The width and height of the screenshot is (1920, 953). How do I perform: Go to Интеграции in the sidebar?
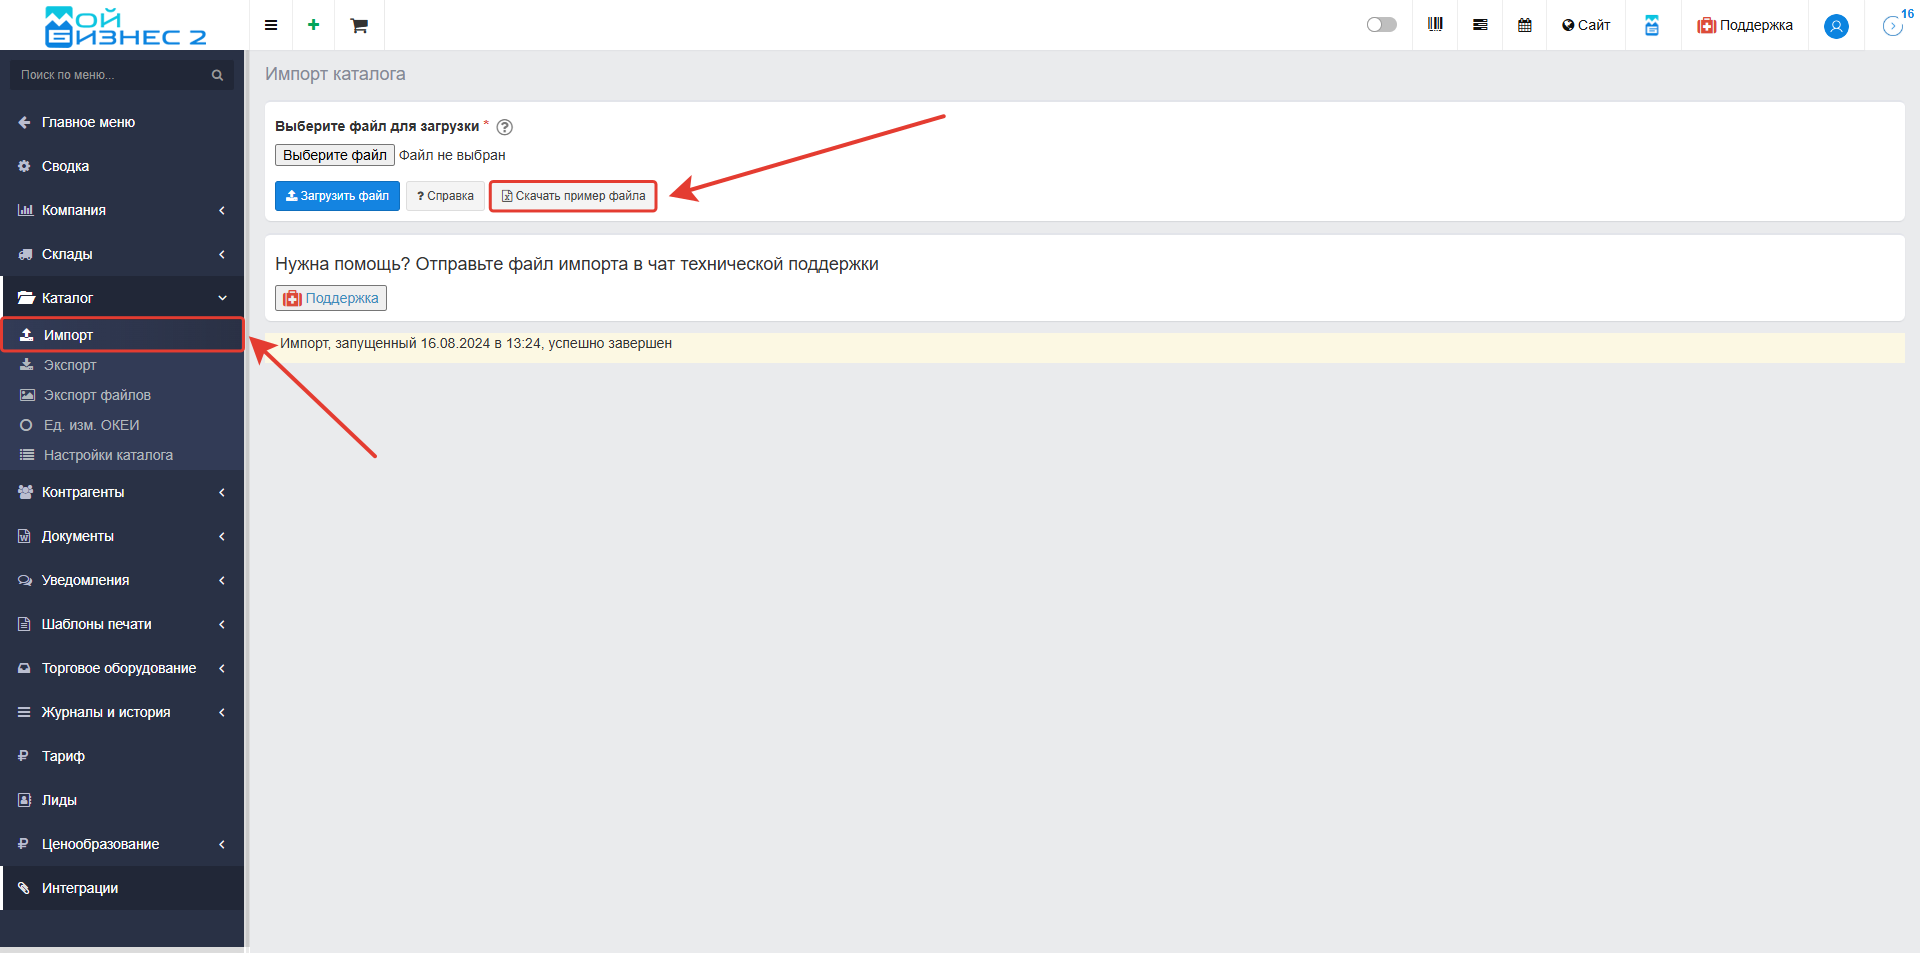click(x=80, y=888)
